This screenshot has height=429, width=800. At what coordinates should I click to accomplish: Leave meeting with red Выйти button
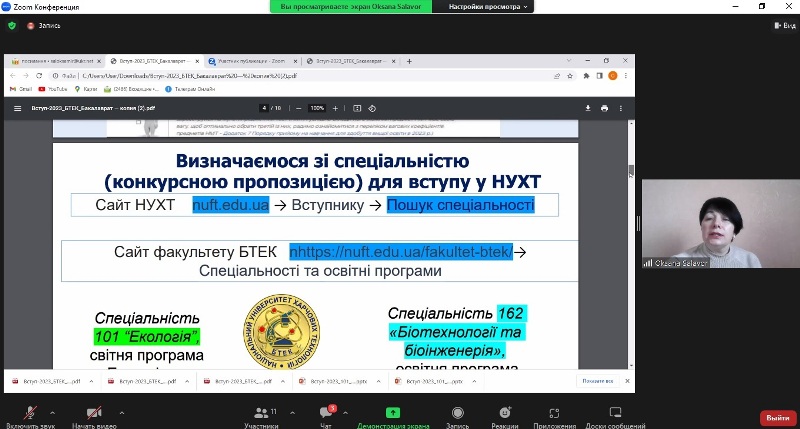(x=778, y=418)
